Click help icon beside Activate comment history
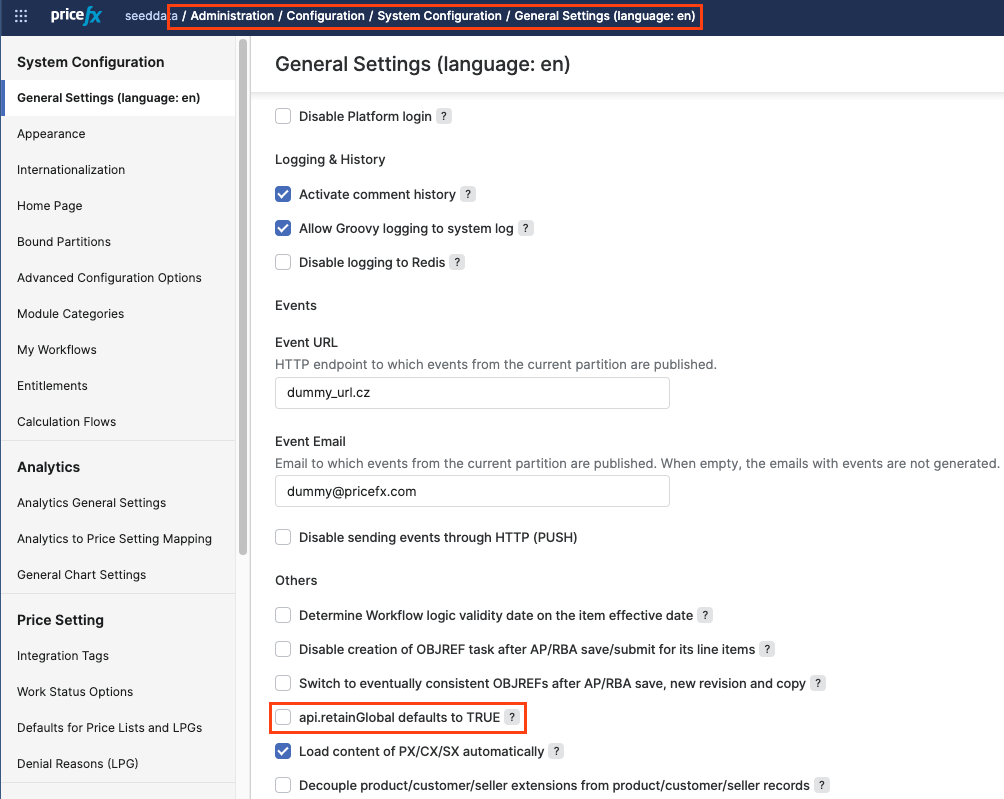 coord(468,194)
